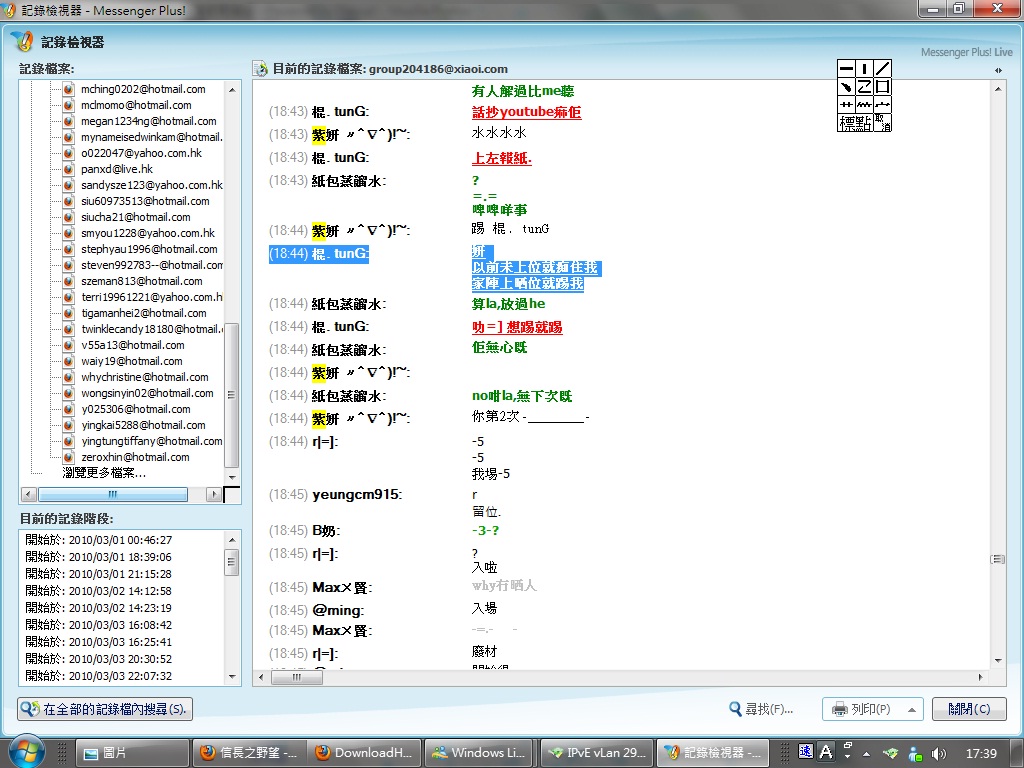Select the double-cross 艹 component key
The image size is (1024, 768).
click(x=846, y=104)
